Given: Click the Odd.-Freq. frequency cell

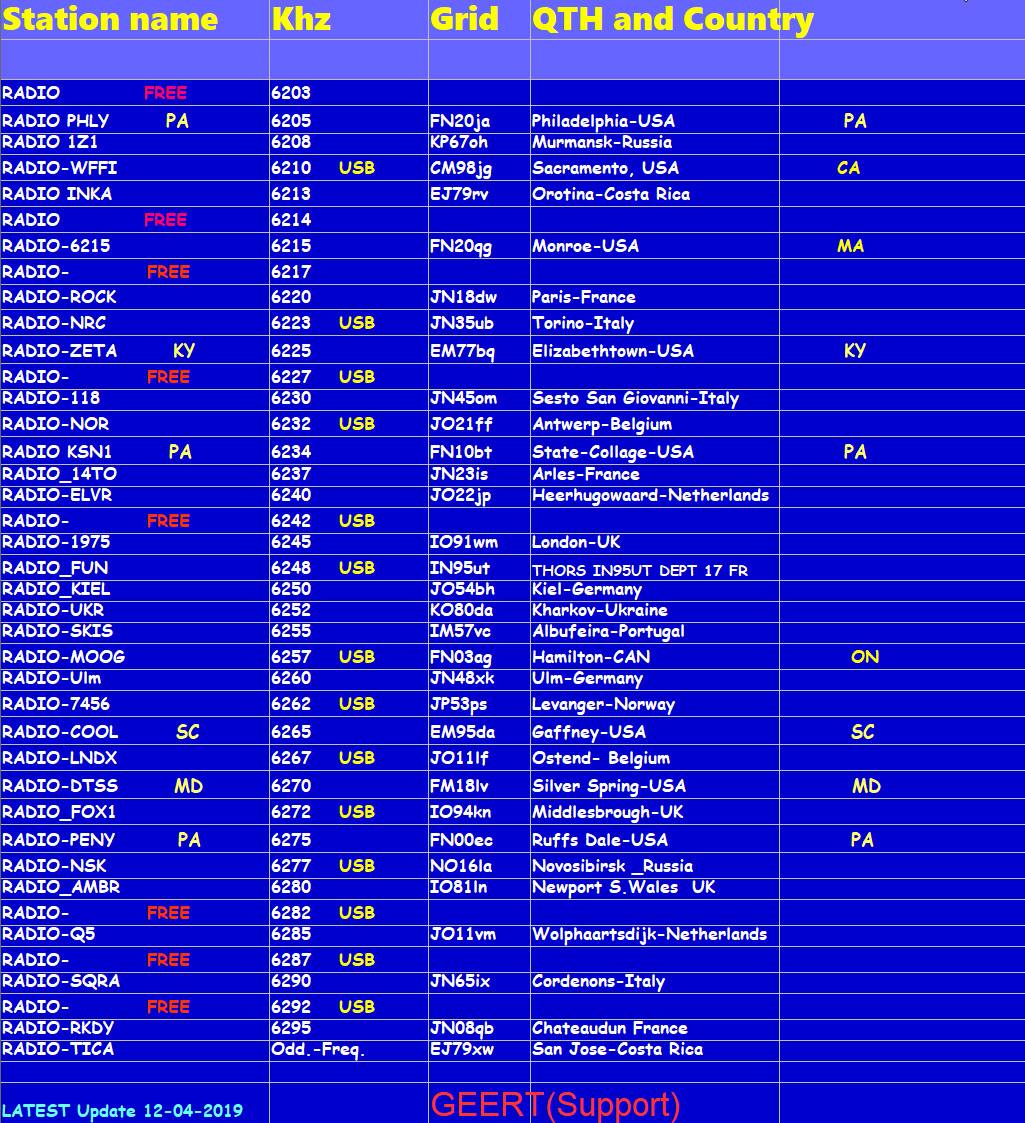Looking at the screenshot, I should click(x=318, y=1049).
